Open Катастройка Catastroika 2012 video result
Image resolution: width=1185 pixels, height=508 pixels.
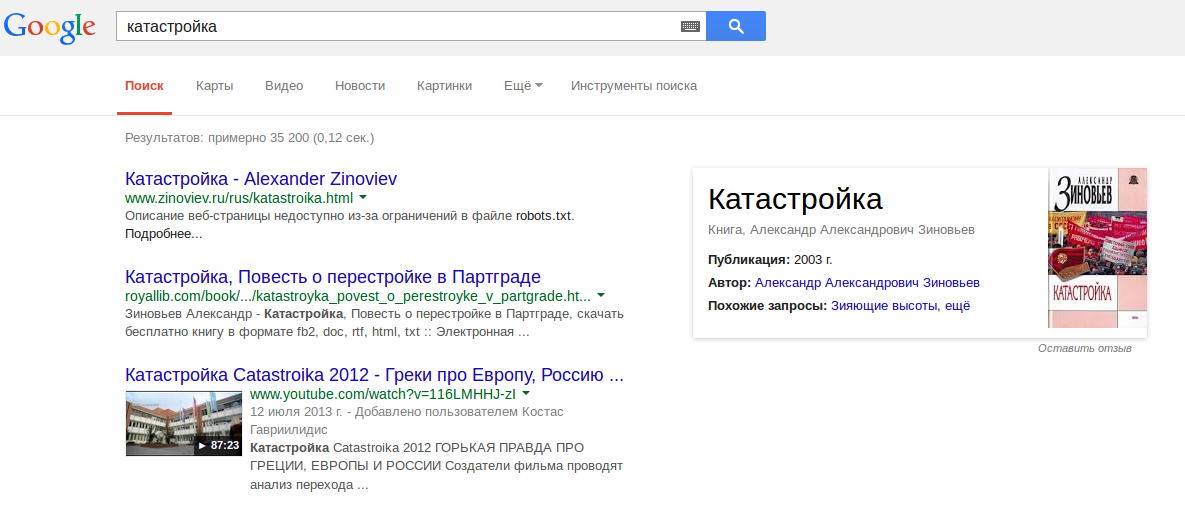click(x=374, y=374)
